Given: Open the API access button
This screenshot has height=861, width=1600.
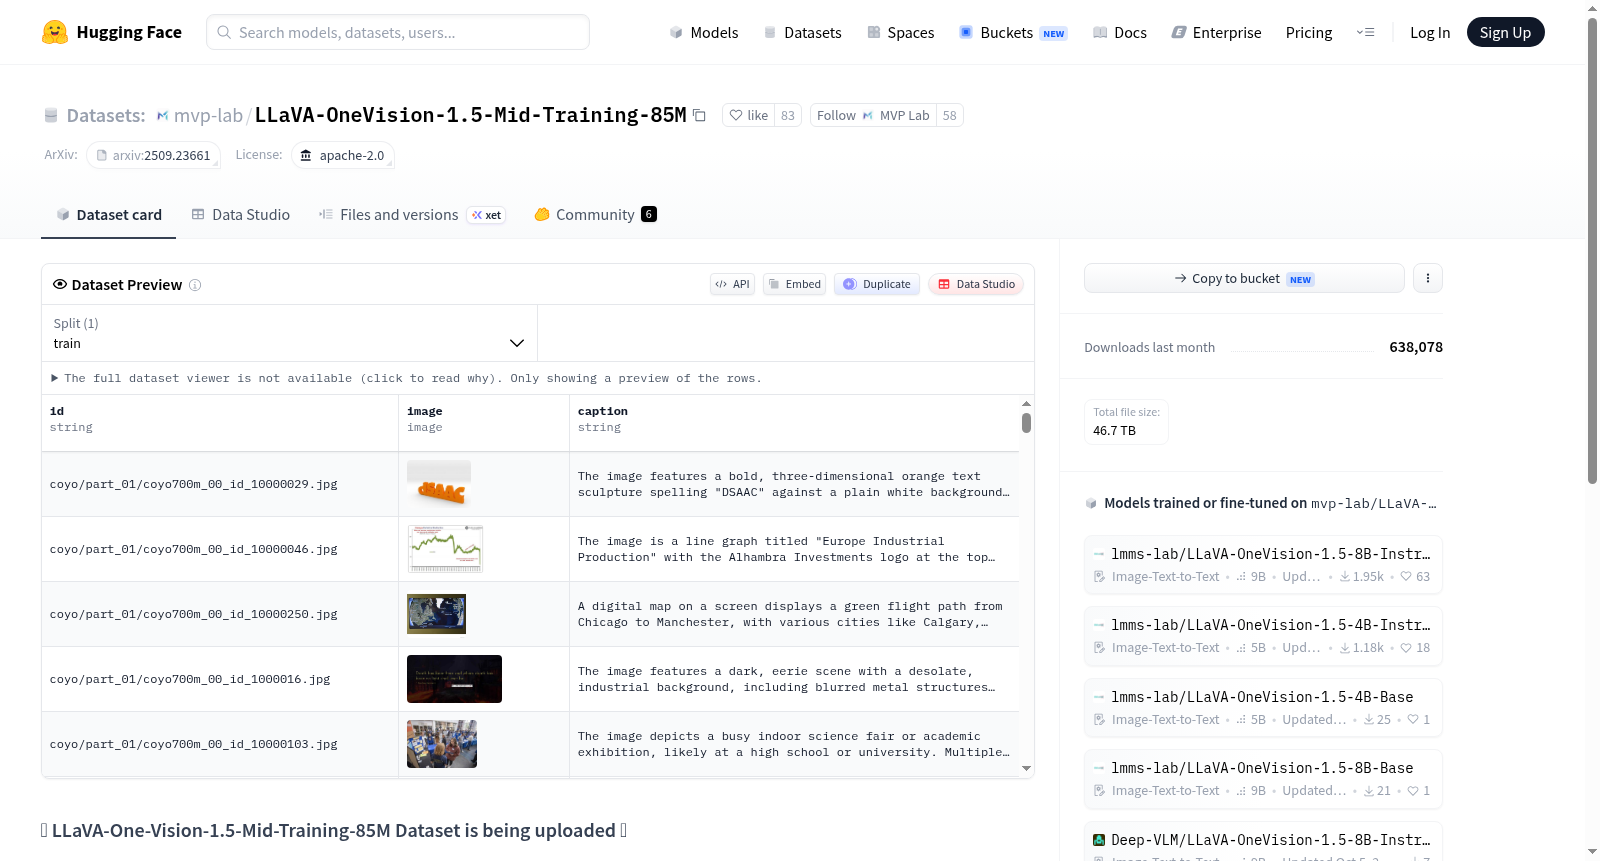Looking at the screenshot, I should click(x=732, y=284).
